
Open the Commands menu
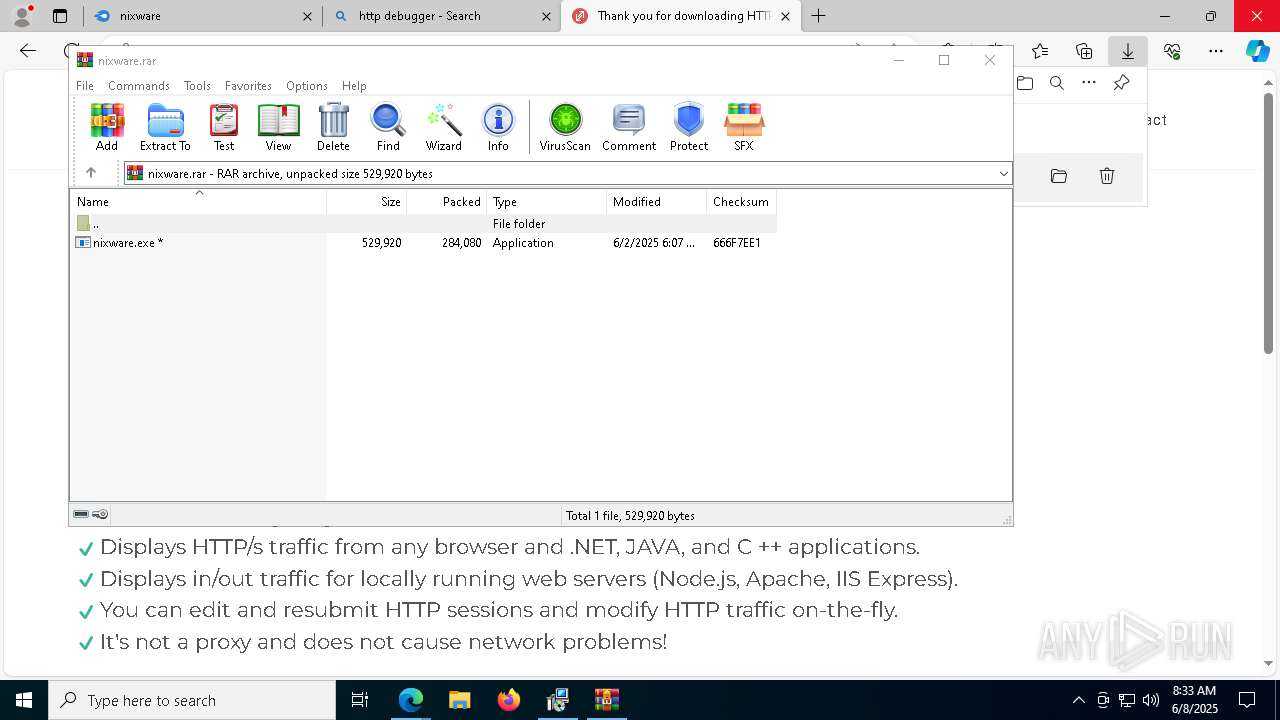[x=139, y=86]
